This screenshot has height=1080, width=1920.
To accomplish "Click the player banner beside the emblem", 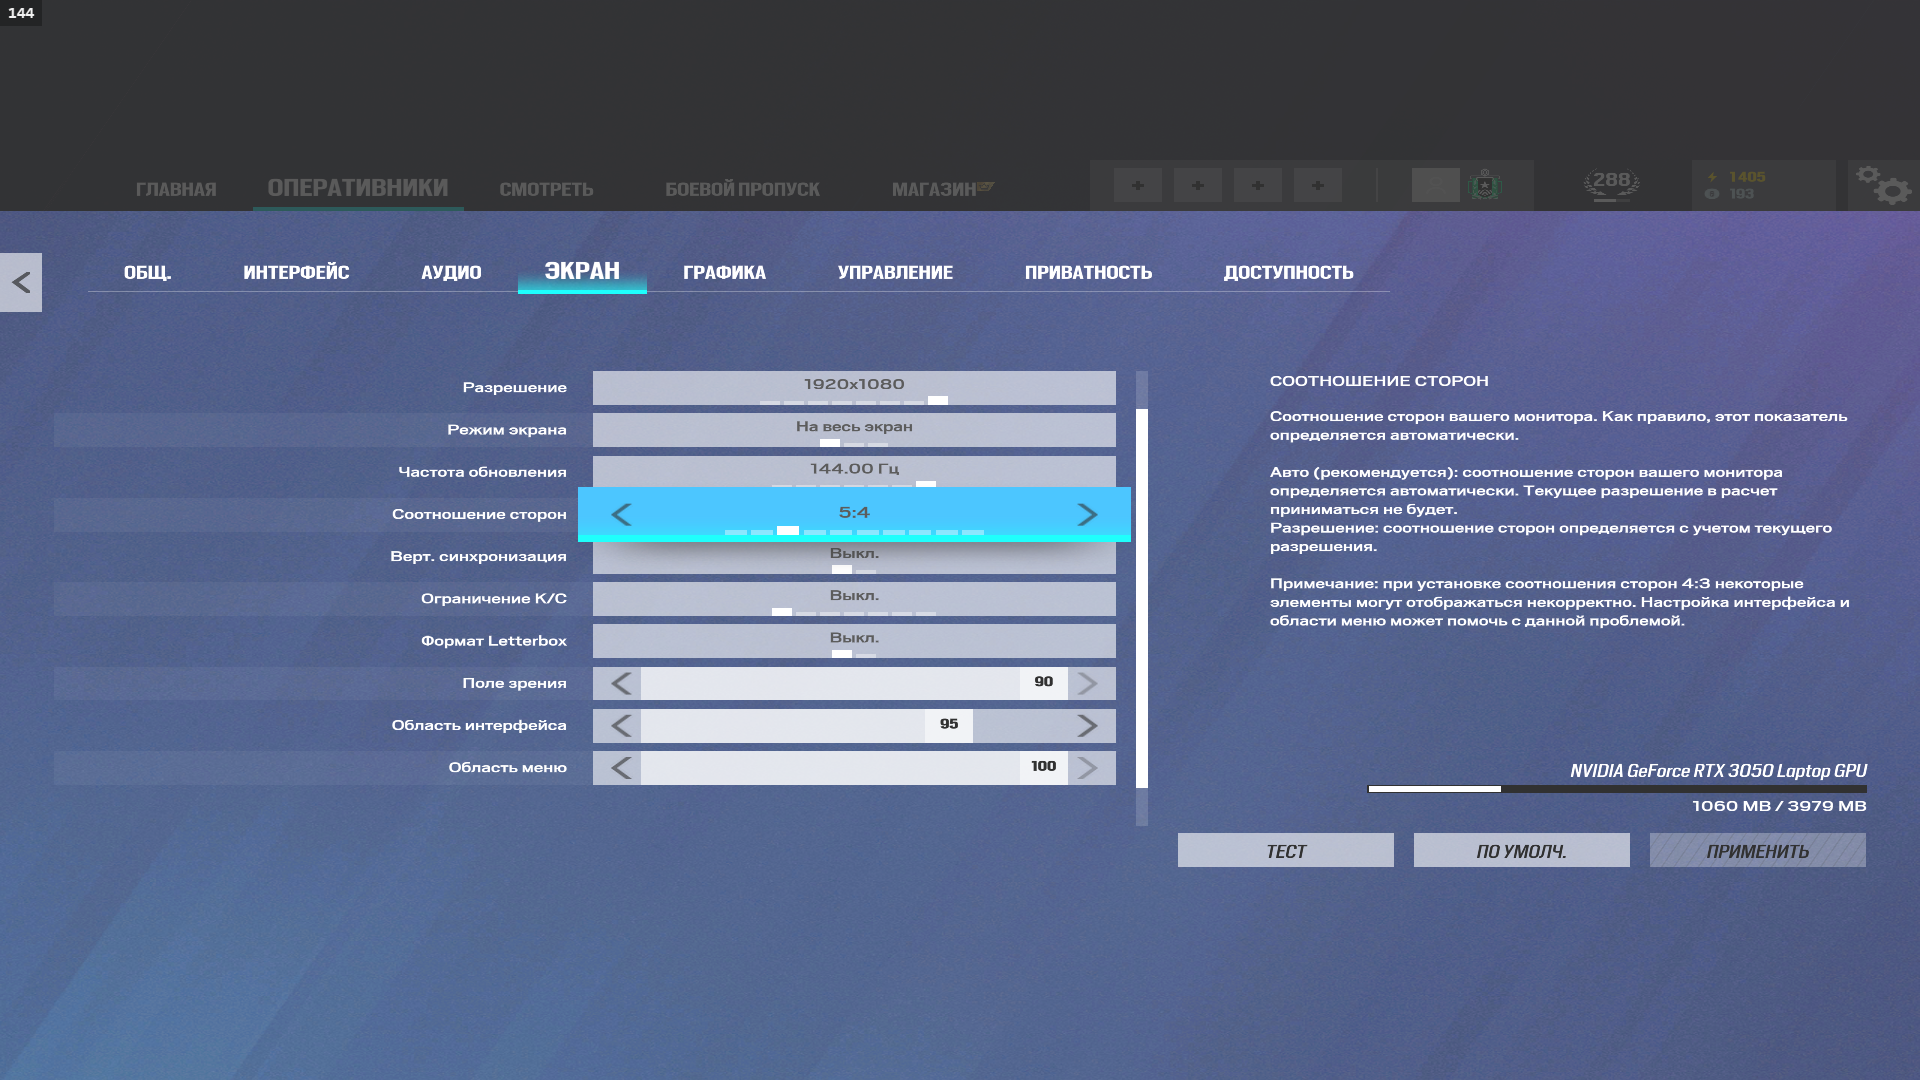I will pyautogui.click(x=1436, y=185).
